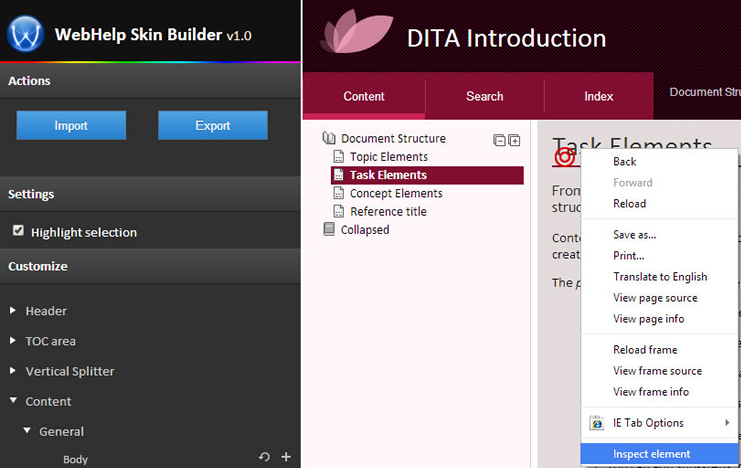Viewport: 741px width, 468px height.
Task: Reset Body style with undo icon
Action: tap(264, 457)
